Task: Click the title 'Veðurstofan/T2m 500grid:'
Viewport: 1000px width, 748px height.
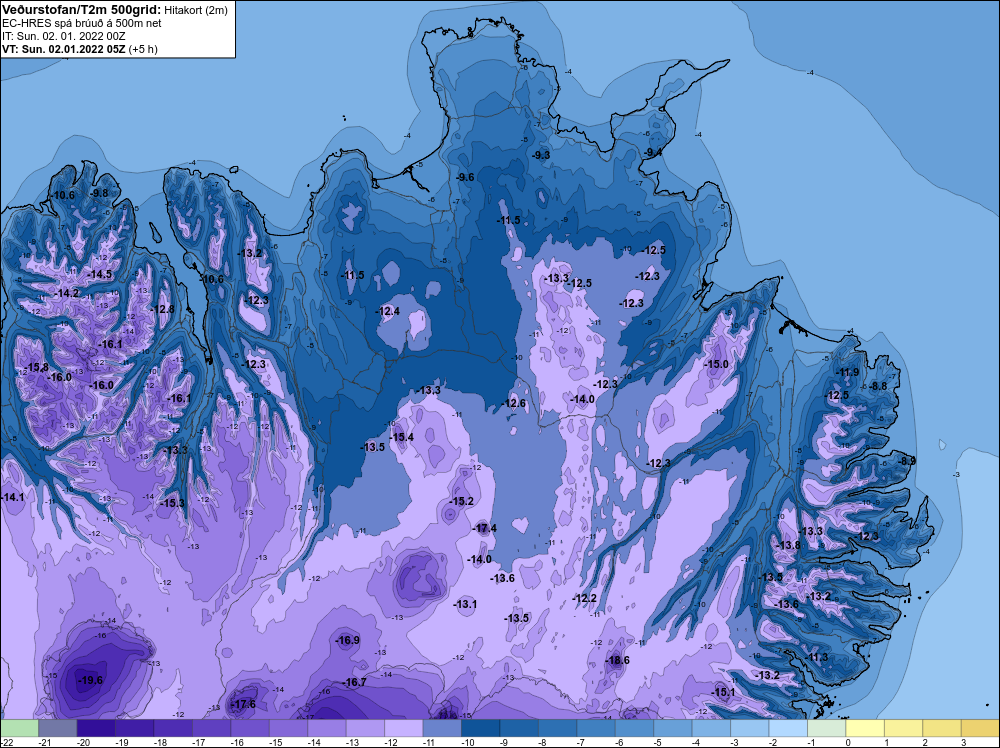Action: point(82,10)
